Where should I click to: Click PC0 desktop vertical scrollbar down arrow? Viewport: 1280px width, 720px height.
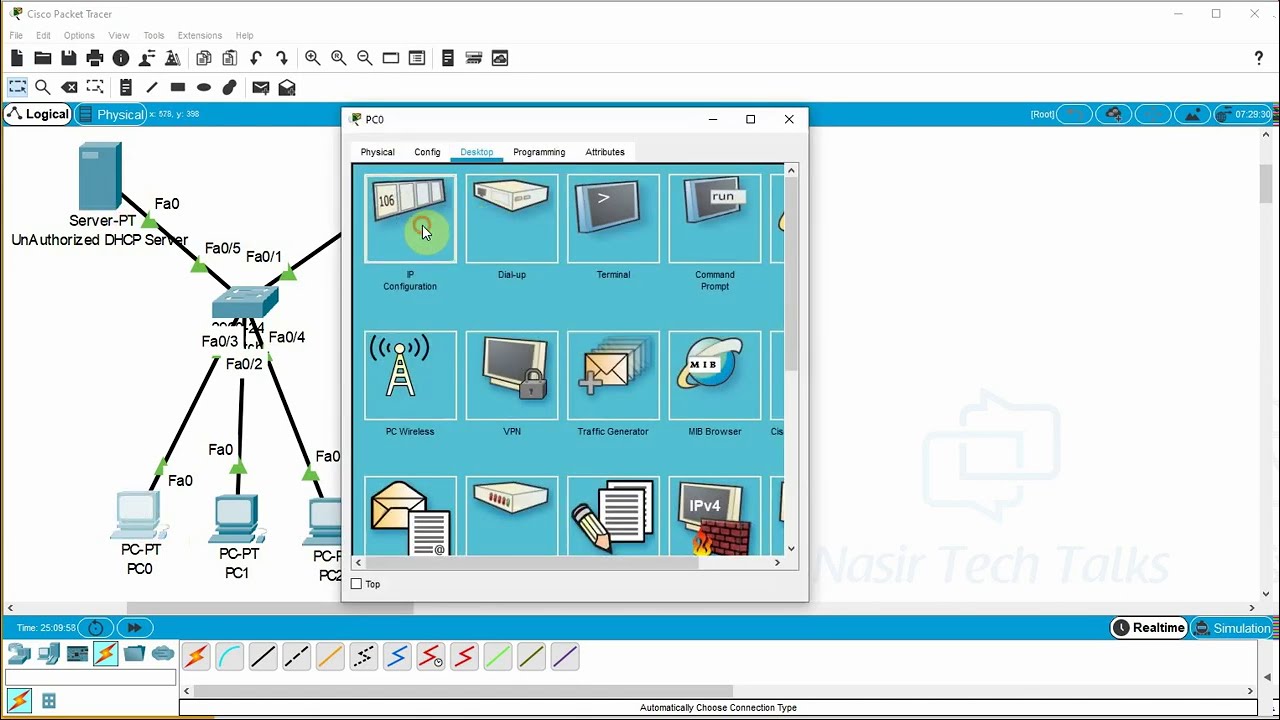tap(791, 549)
